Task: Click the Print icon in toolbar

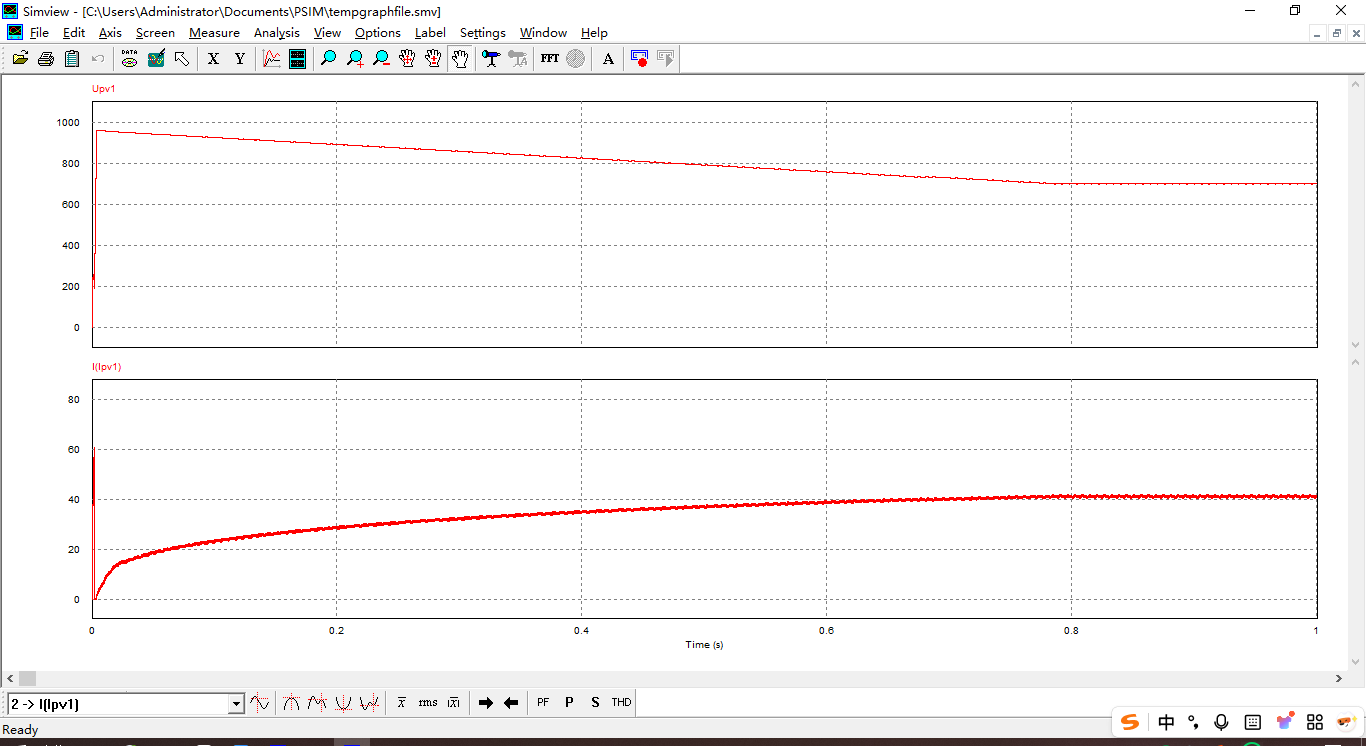Action: (x=46, y=59)
